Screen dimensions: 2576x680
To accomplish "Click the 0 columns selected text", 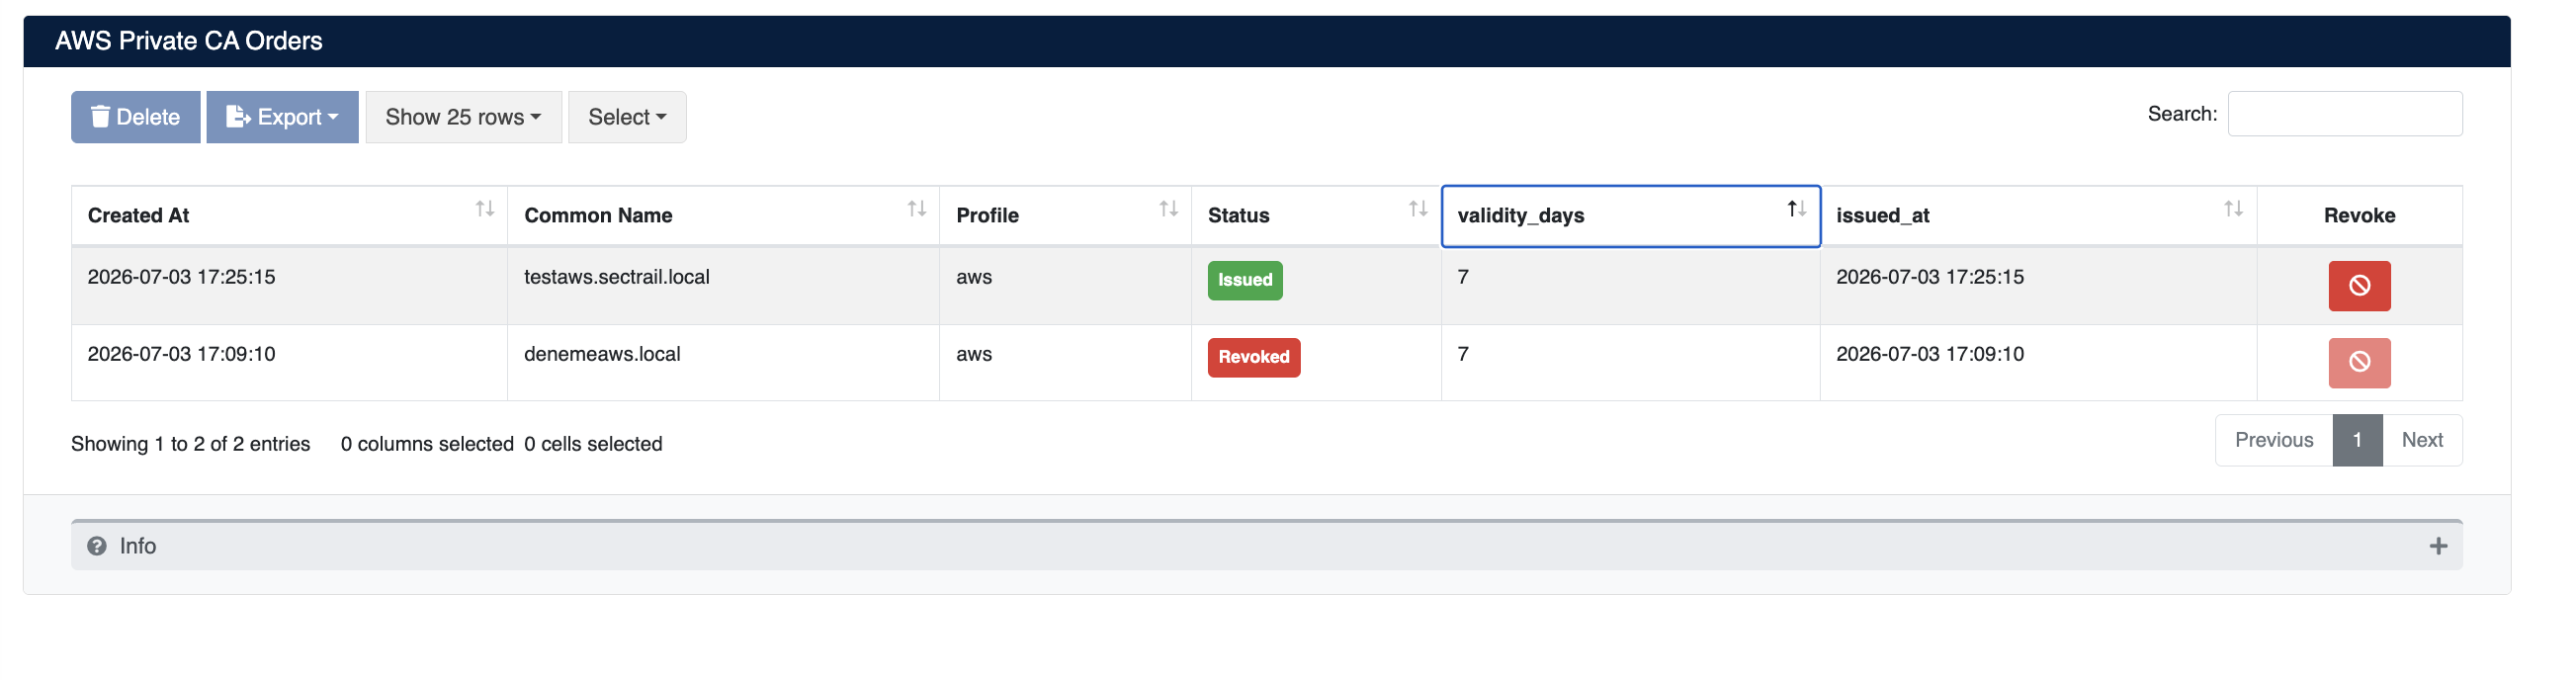I will tap(427, 444).
